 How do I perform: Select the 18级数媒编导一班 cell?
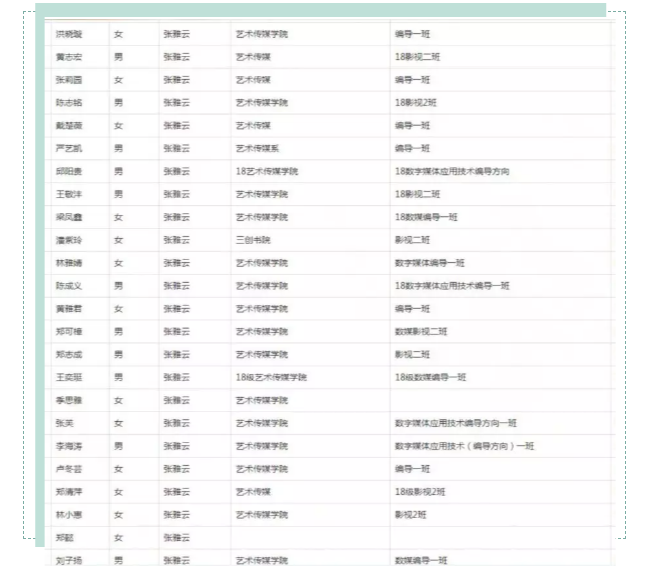[430, 377]
